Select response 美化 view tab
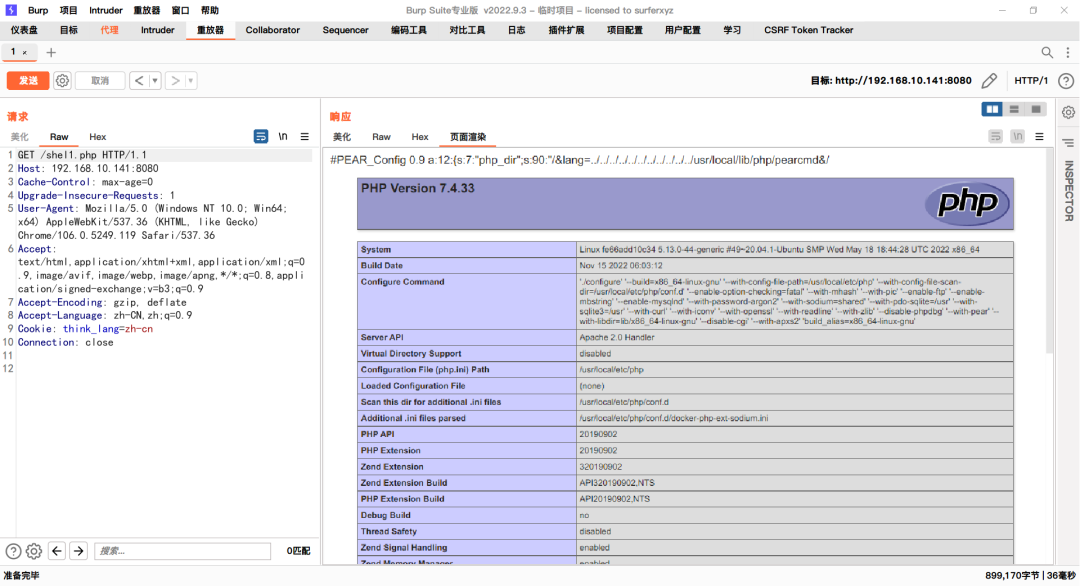This screenshot has width=1080, height=586. tap(342, 137)
